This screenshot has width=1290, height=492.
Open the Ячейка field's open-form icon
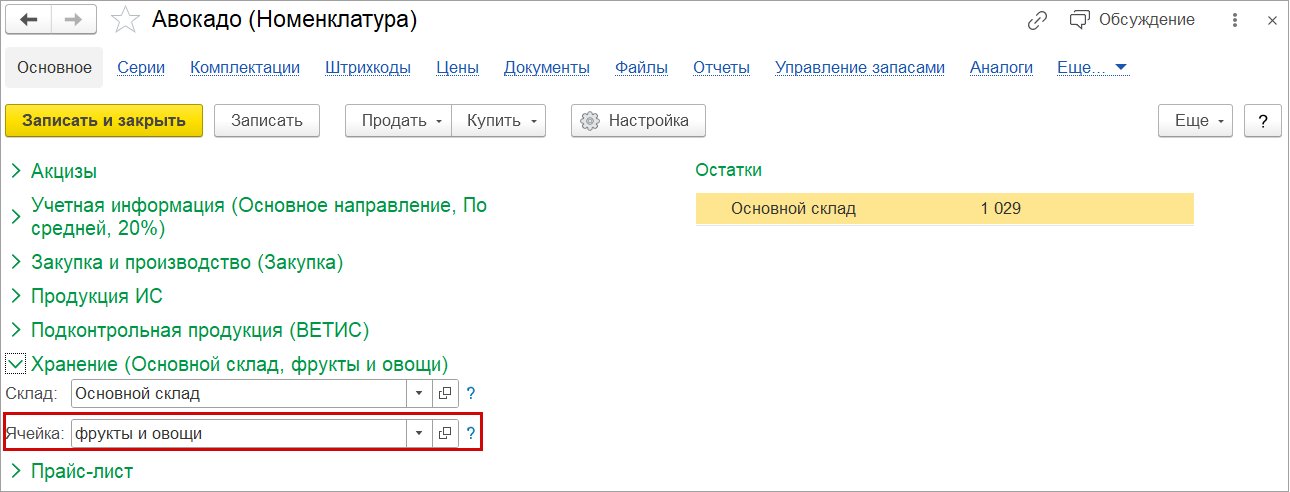(x=445, y=434)
